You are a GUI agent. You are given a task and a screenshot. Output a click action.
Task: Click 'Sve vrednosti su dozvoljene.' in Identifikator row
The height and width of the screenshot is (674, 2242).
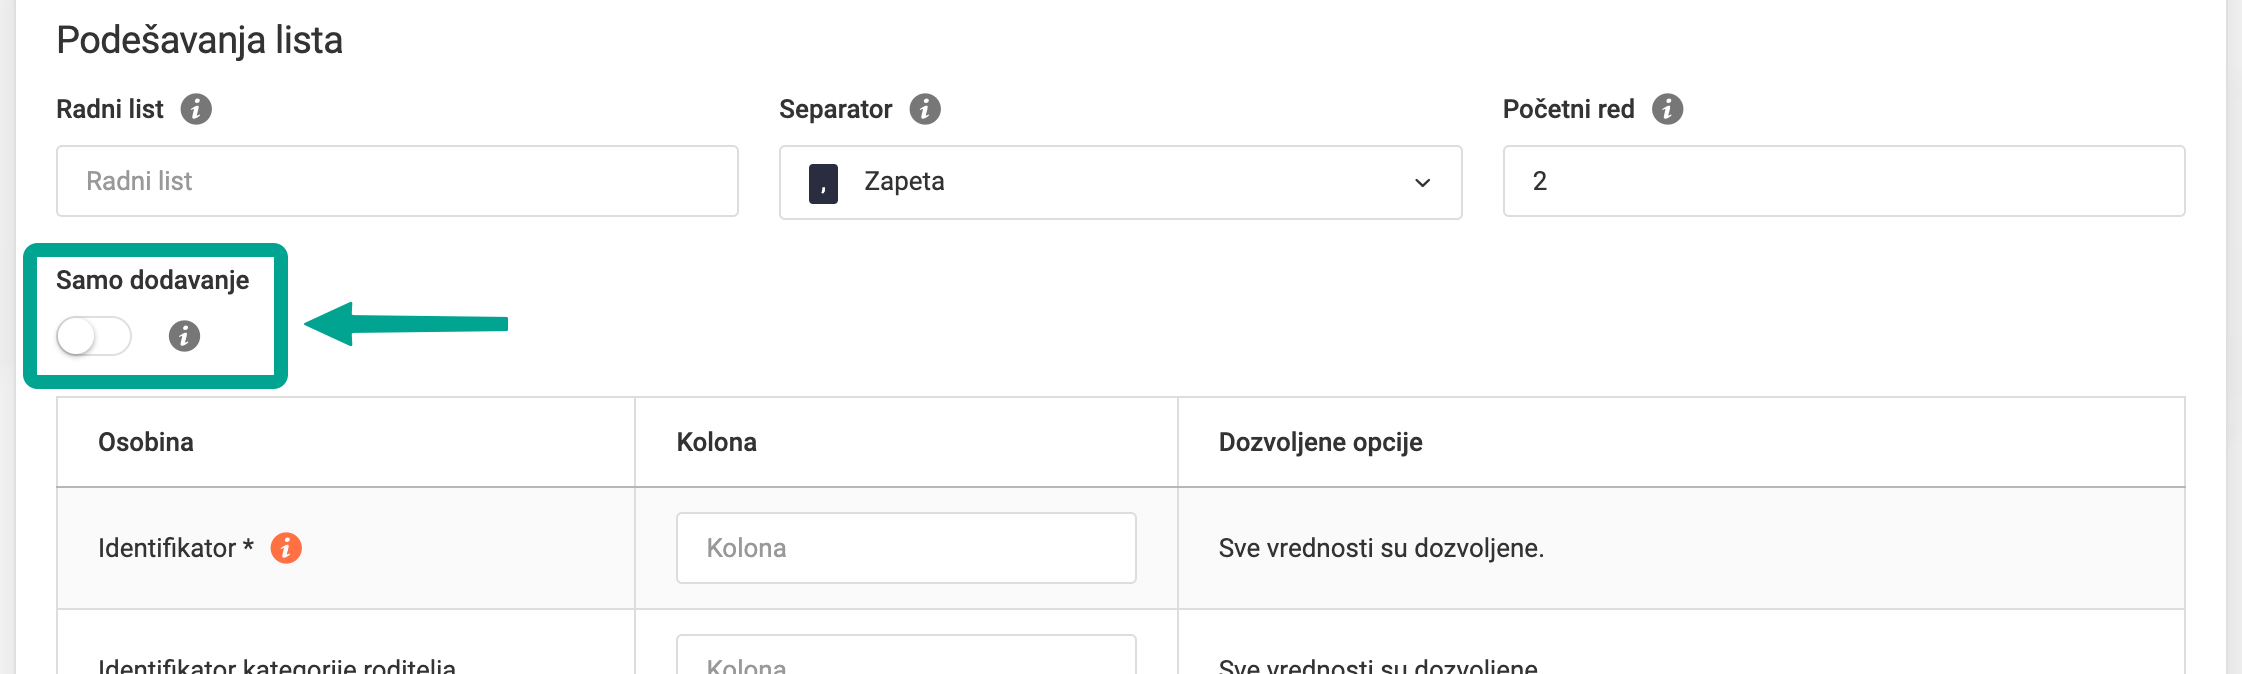click(1381, 548)
